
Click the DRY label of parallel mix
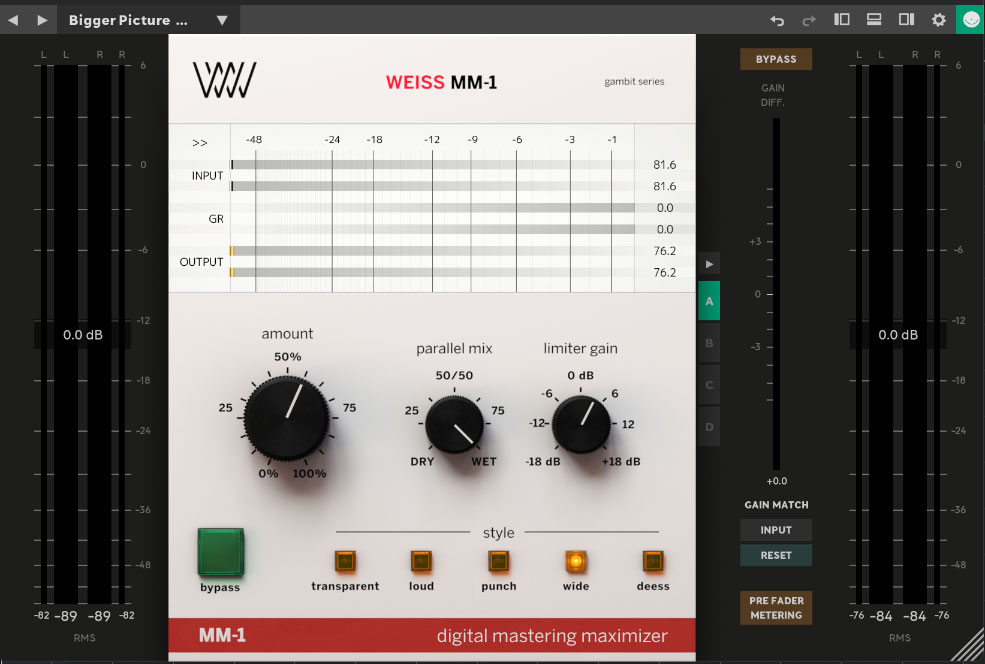click(x=422, y=462)
